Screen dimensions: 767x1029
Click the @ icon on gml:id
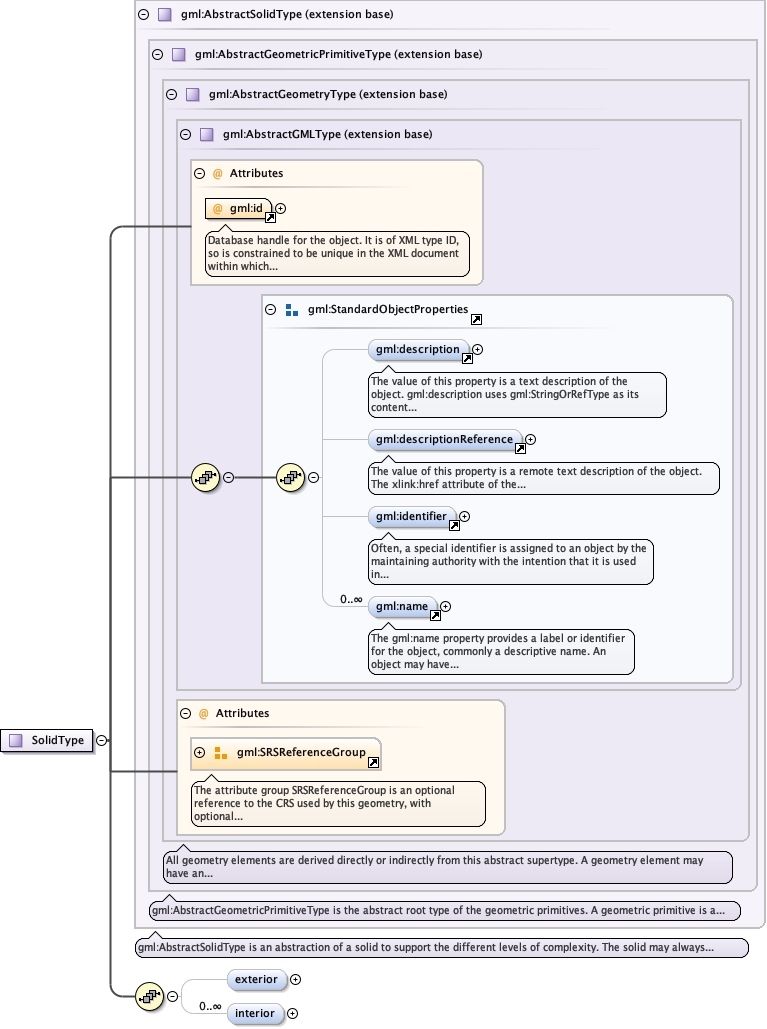[x=218, y=209]
